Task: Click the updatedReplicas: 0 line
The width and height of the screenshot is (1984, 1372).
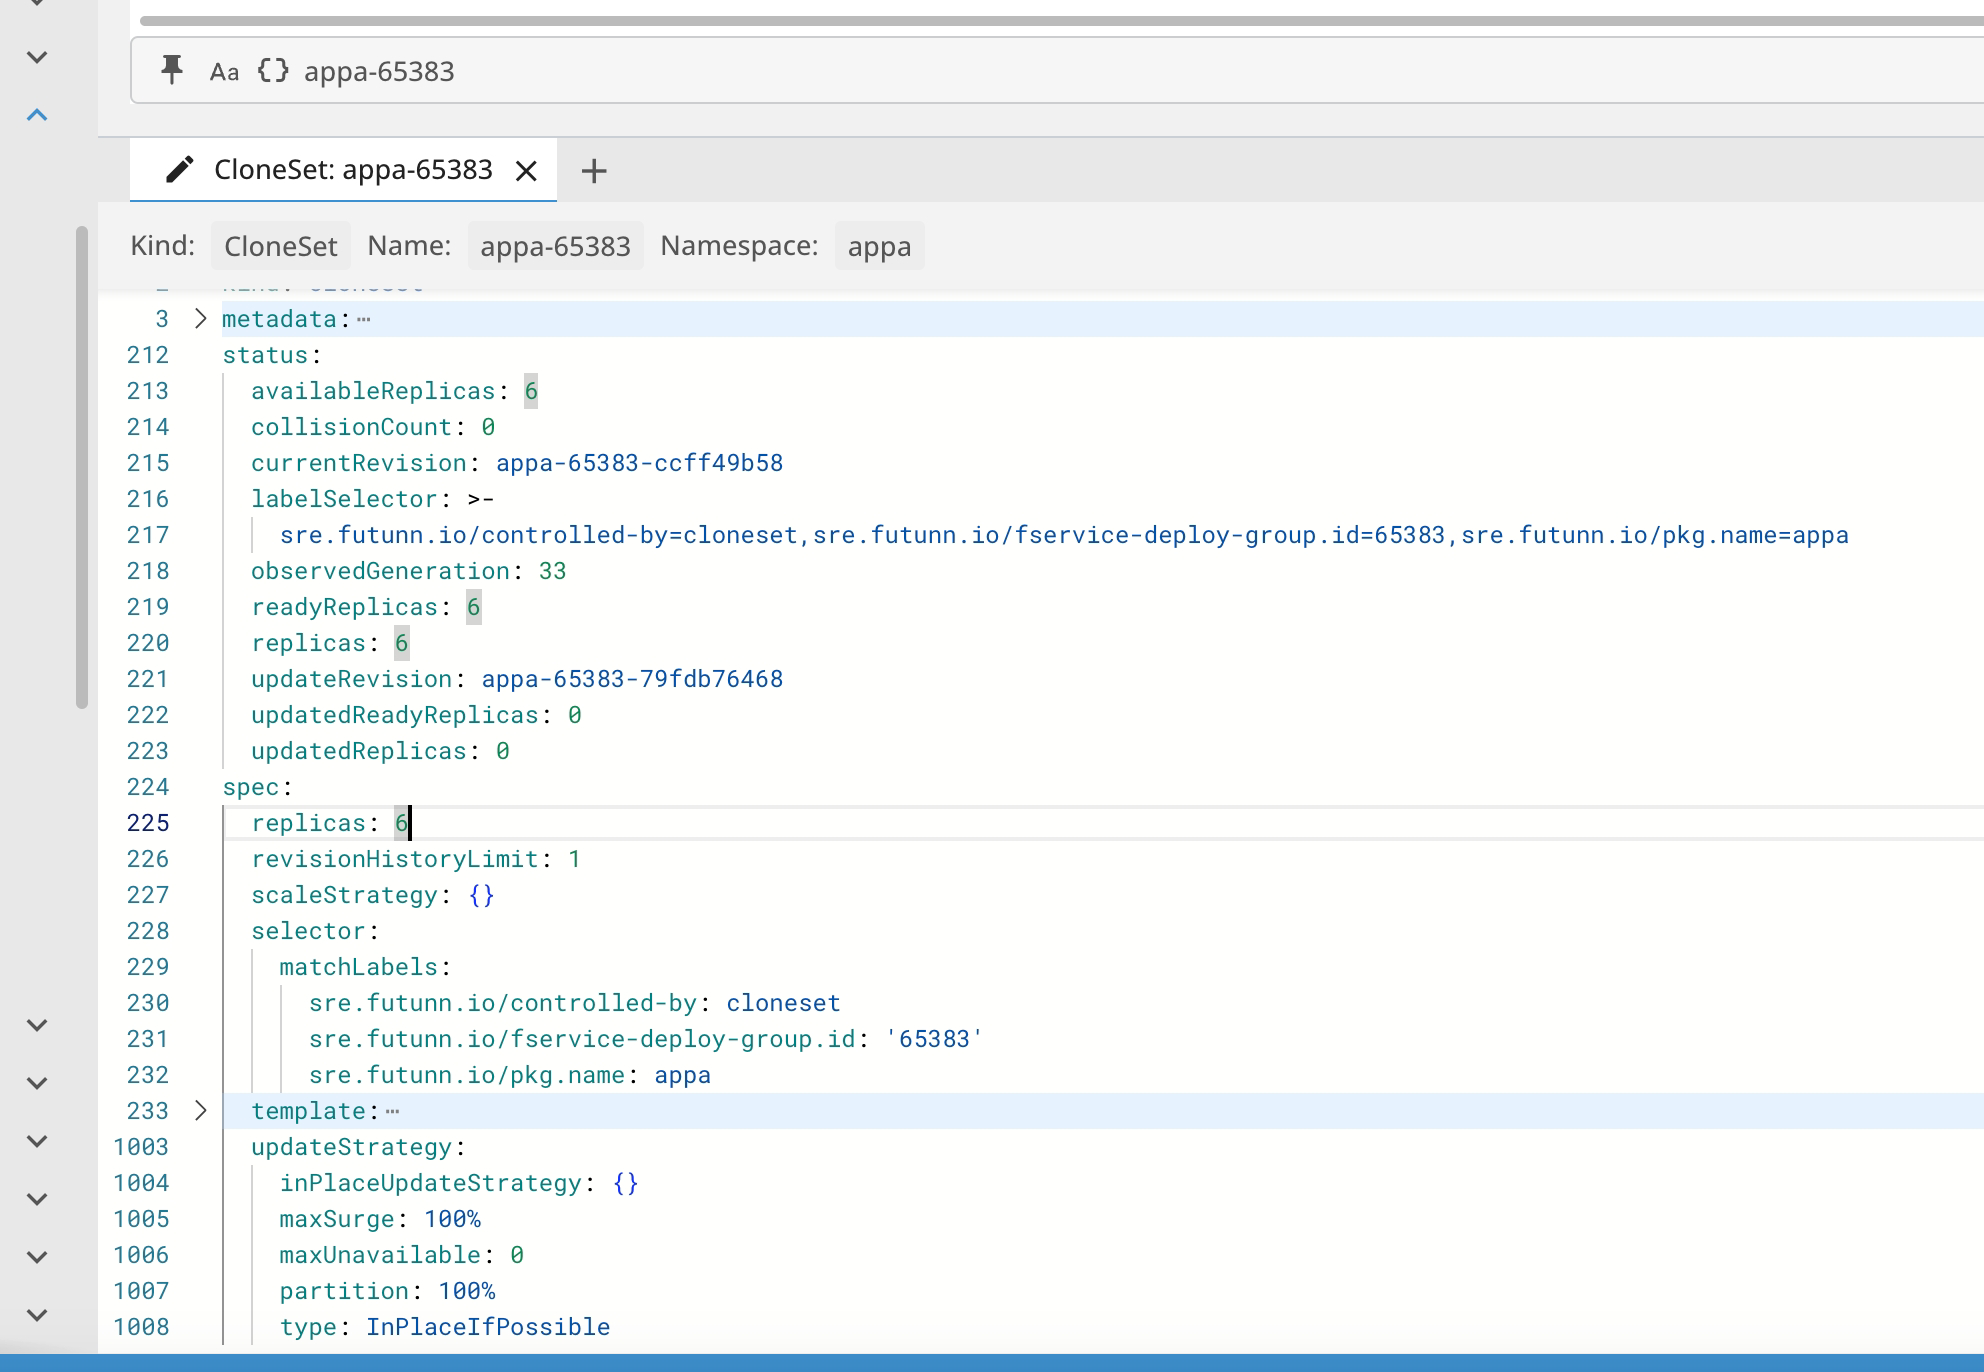Action: coord(380,751)
